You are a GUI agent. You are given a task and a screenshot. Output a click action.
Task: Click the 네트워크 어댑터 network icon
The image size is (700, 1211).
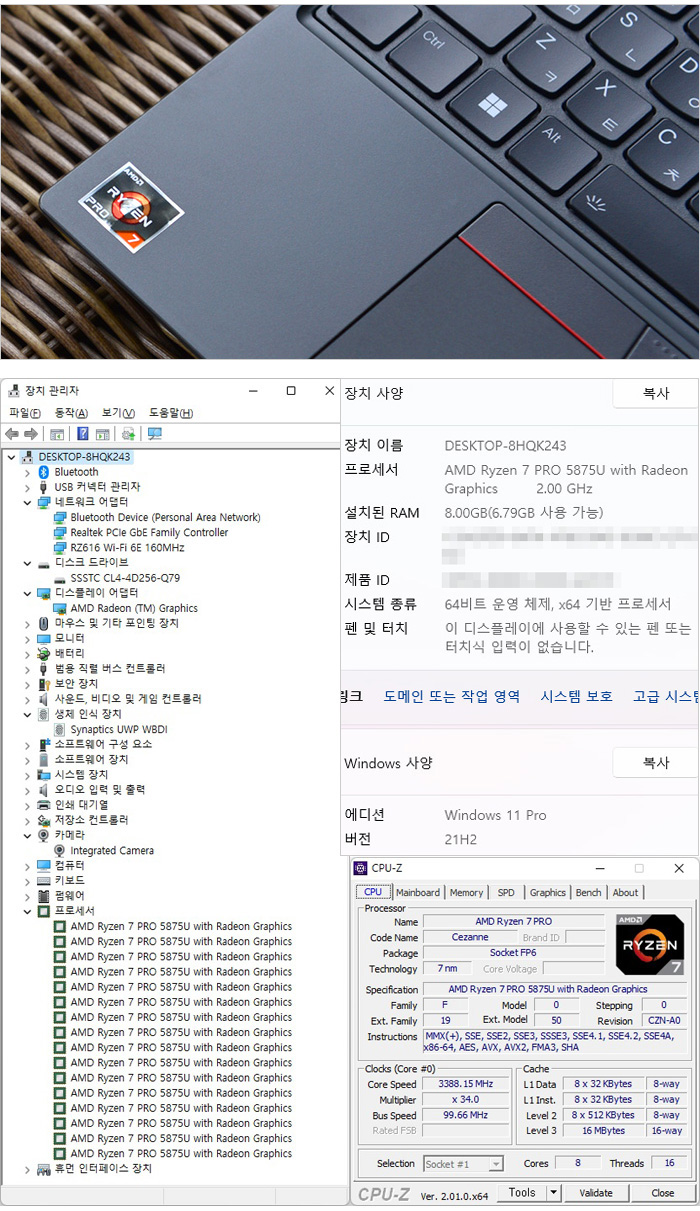(x=44, y=502)
